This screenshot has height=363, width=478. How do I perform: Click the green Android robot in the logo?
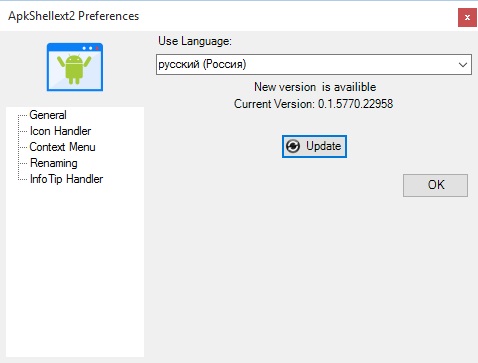tap(74, 69)
